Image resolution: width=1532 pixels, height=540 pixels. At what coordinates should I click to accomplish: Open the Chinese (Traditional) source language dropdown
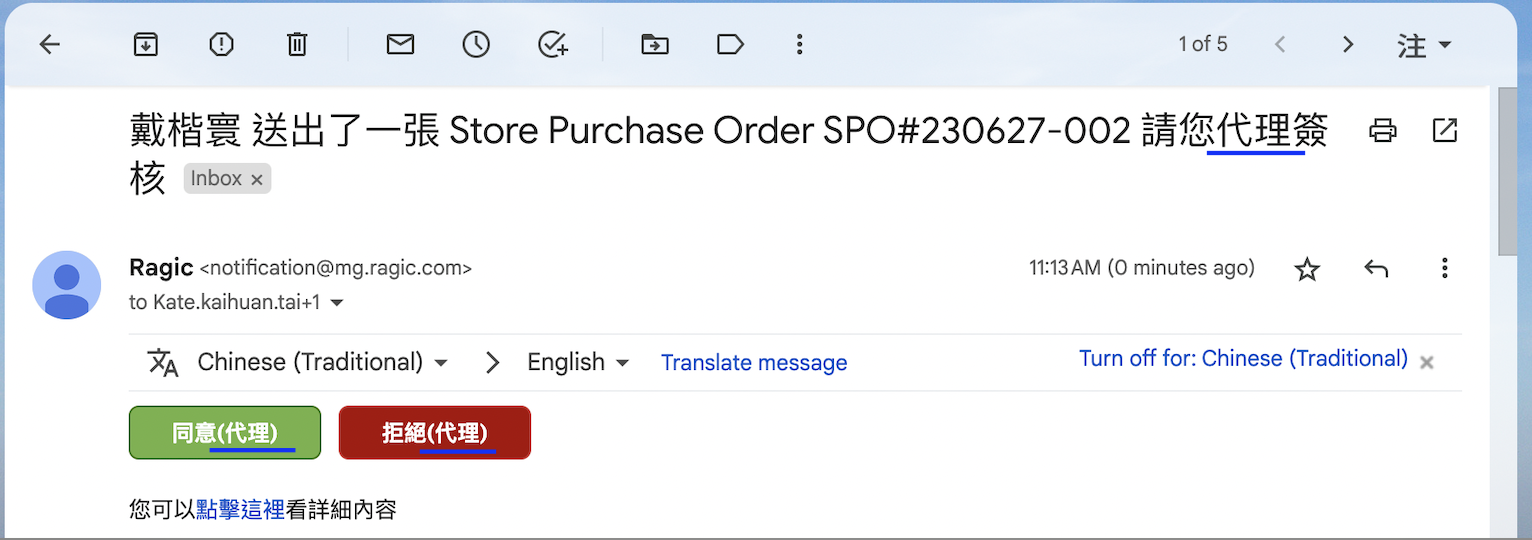[x=322, y=362]
